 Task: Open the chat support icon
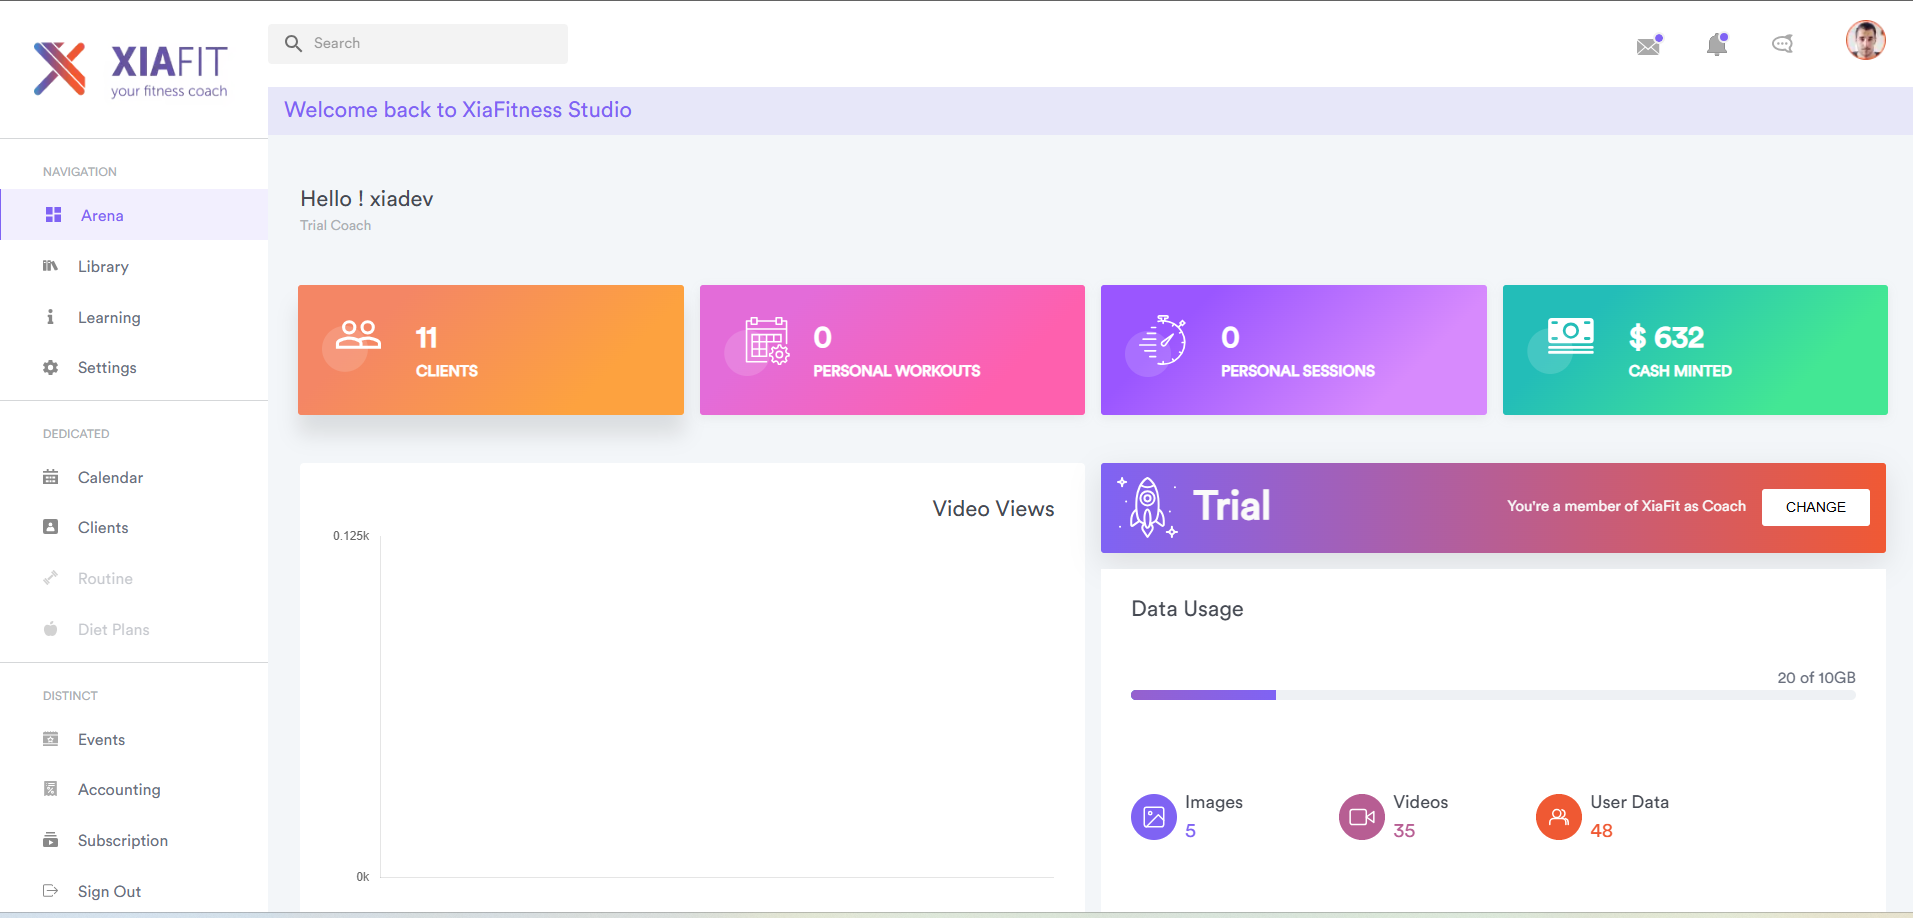tap(1782, 44)
